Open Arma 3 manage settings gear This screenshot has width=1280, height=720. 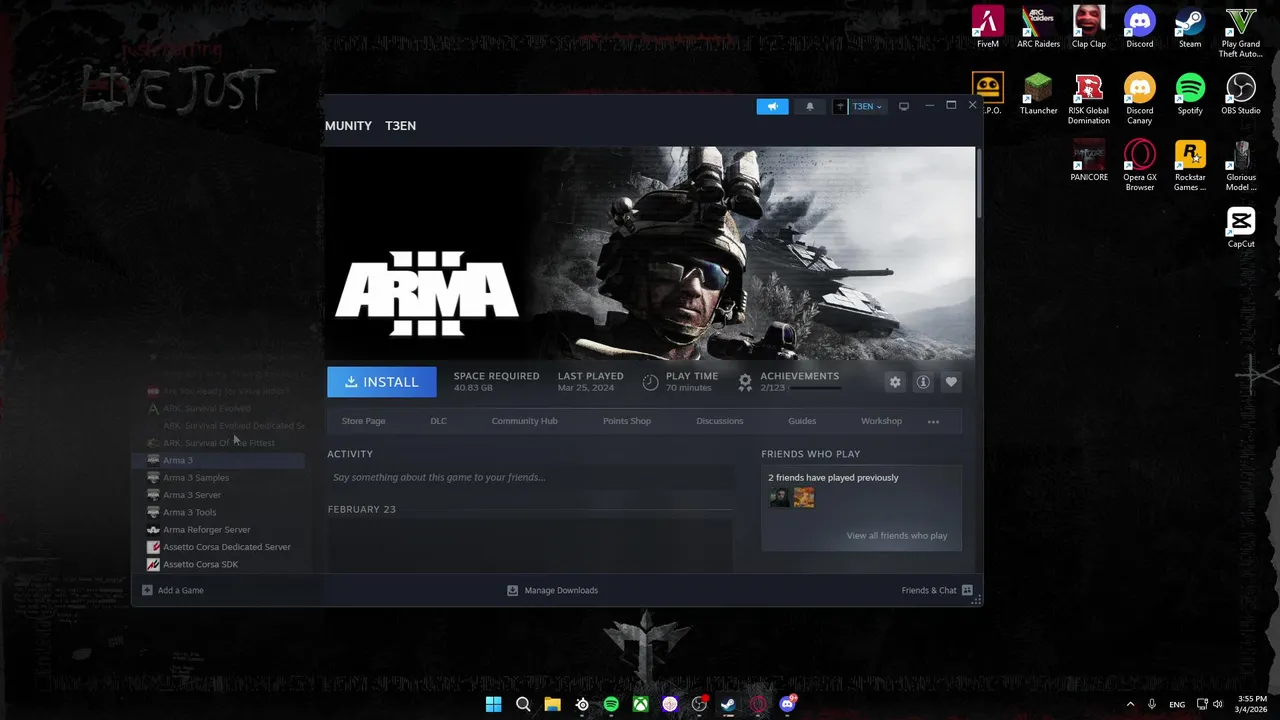tap(895, 382)
